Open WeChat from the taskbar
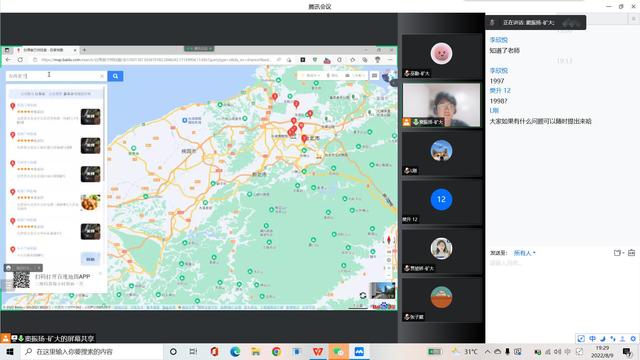 pyautogui.click(x=338, y=351)
